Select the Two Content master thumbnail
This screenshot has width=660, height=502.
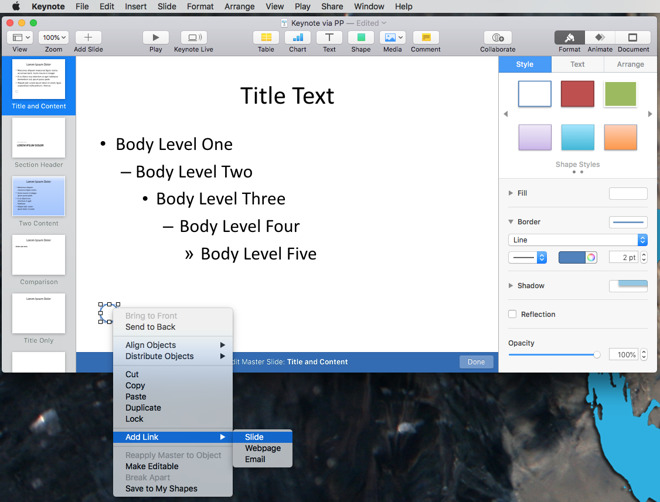pyautogui.click(x=39, y=197)
